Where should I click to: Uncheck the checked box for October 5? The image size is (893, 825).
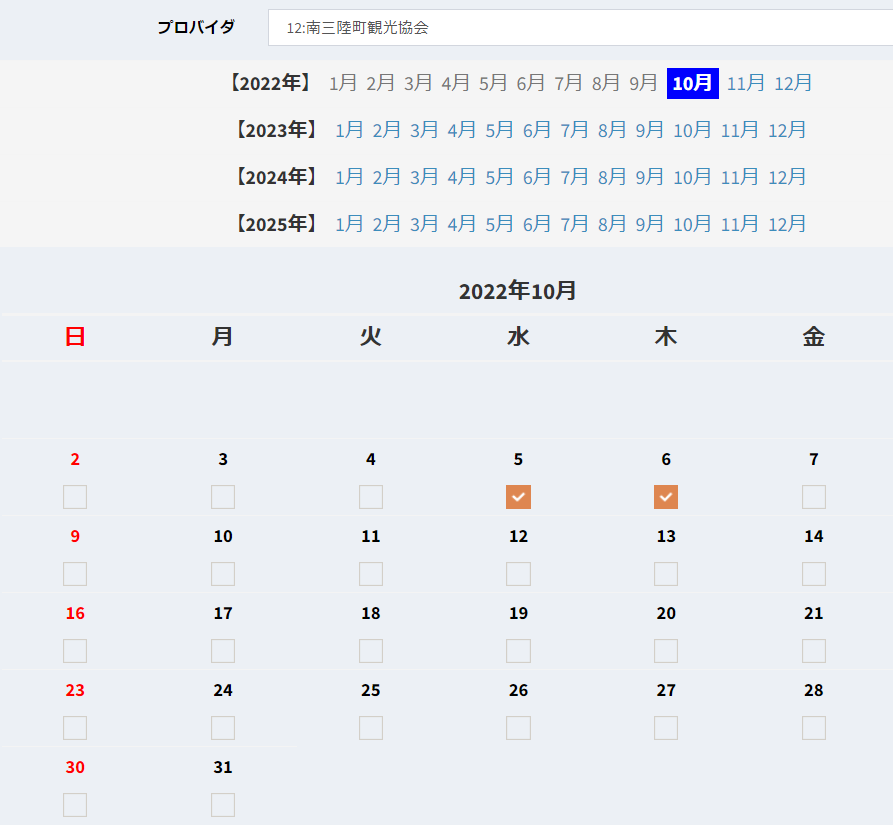click(518, 497)
